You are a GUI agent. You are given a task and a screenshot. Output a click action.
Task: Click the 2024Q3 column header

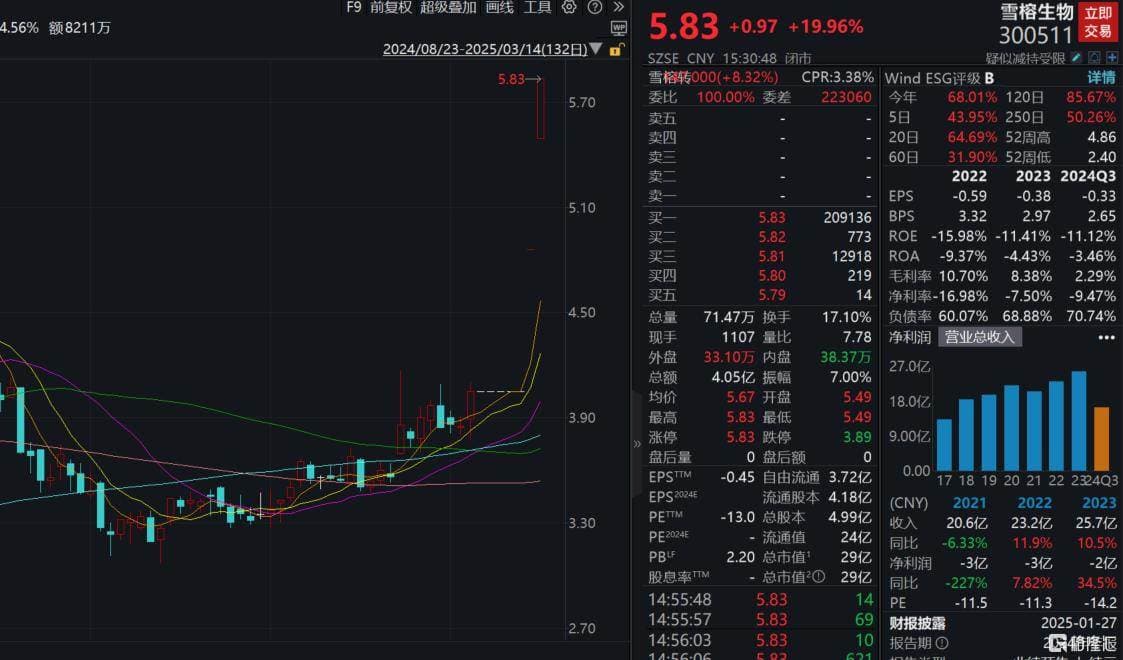1087,176
